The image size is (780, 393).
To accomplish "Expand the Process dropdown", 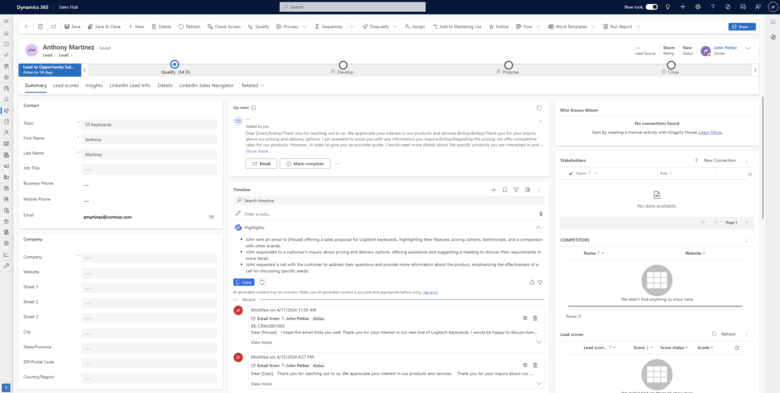I will click(304, 27).
